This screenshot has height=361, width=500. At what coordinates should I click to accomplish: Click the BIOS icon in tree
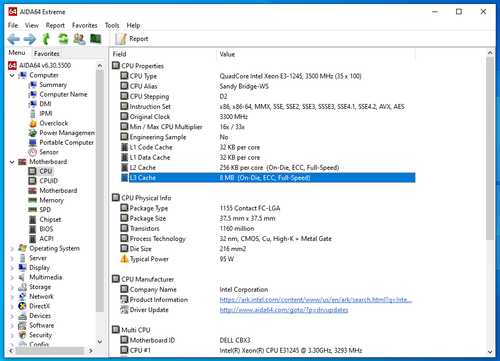click(x=32, y=229)
